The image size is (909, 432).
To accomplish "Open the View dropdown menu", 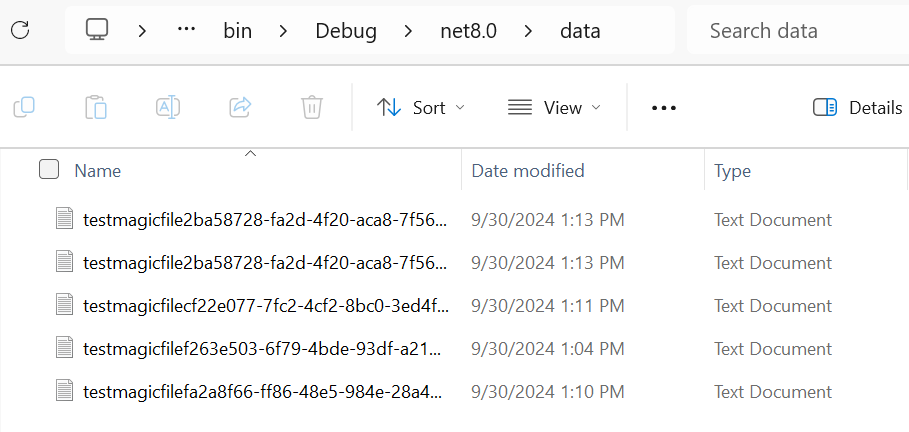I will point(554,107).
